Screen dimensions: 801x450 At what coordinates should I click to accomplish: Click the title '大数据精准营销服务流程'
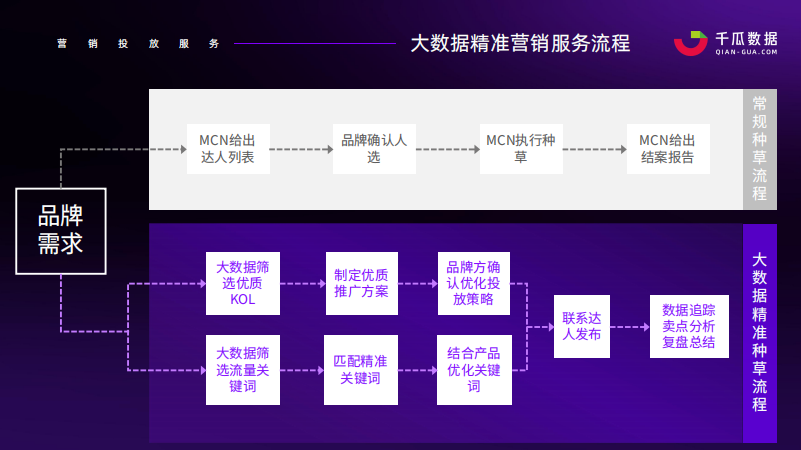(x=520, y=43)
